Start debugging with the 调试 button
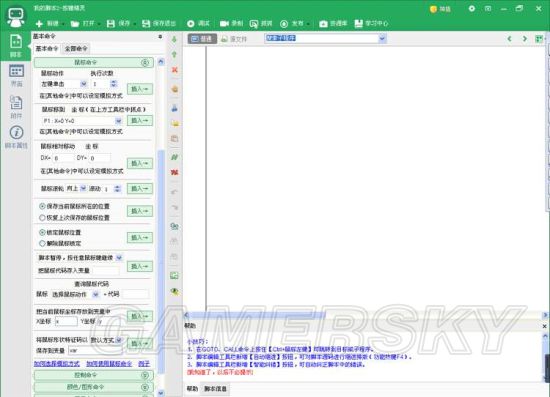The image size is (550, 397). pyautogui.click(x=198, y=23)
